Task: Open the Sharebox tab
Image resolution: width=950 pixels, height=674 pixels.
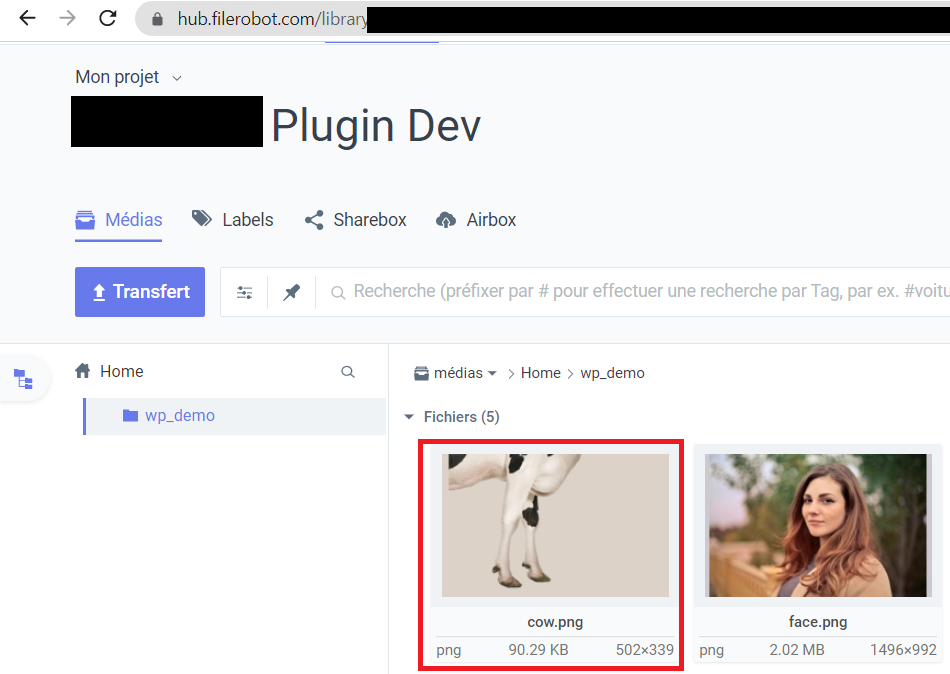Action: pyautogui.click(x=356, y=219)
